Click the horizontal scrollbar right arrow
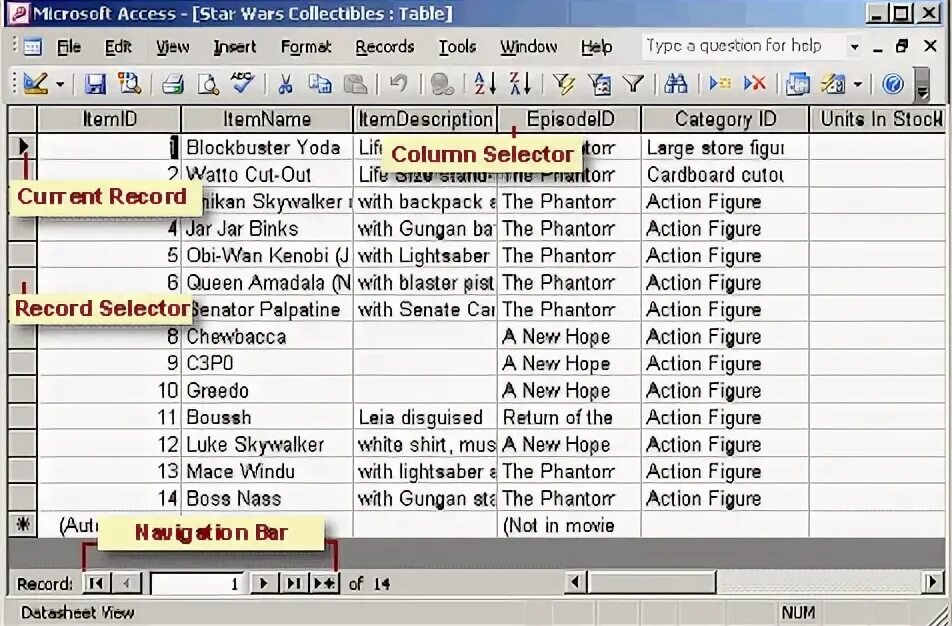The image size is (952, 626). 933,583
